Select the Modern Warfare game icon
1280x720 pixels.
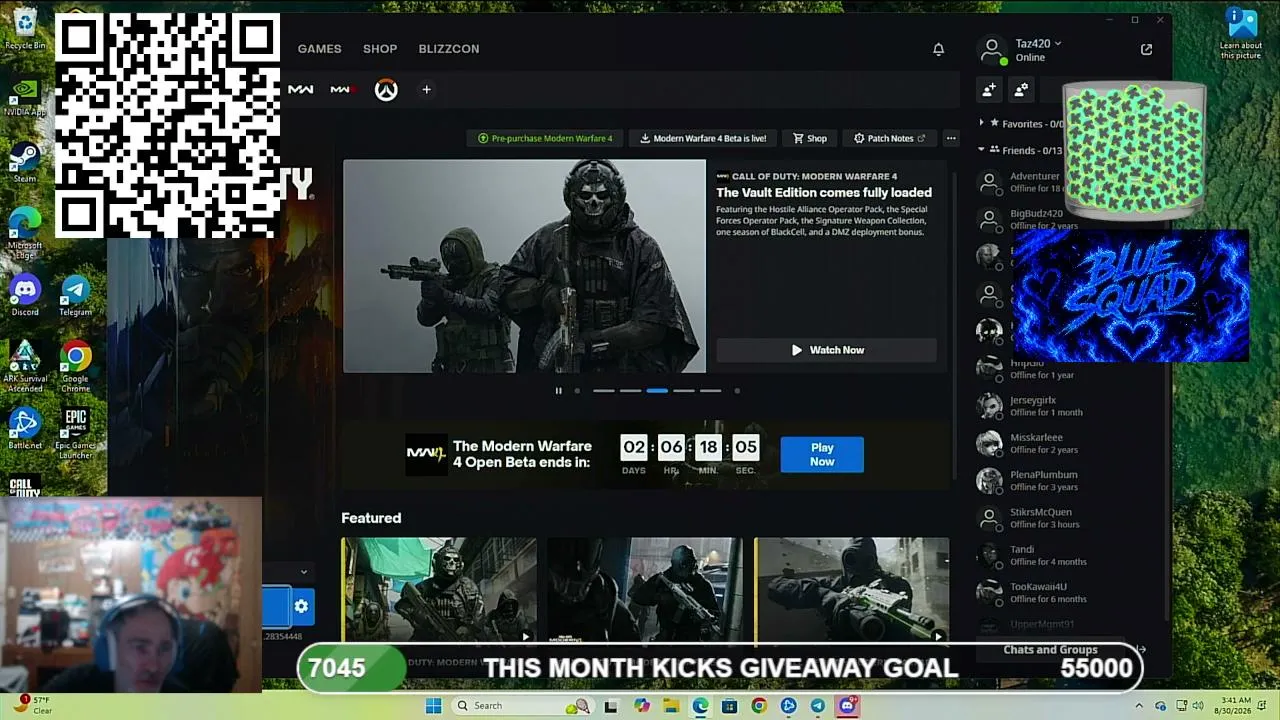click(300, 90)
